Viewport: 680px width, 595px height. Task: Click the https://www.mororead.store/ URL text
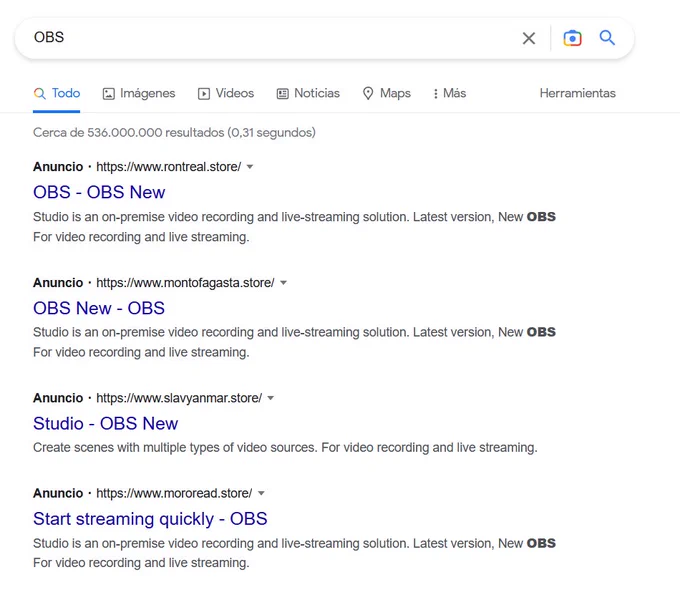(174, 493)
